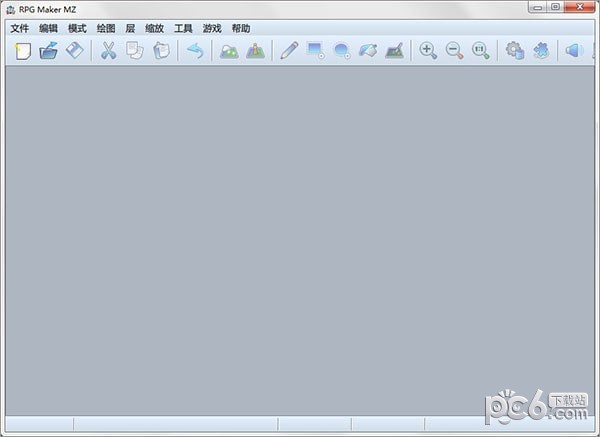The image size is (600, 437).
Task: Undo with the blue arrow icon
Action: pyautogui.click(x=195, y=51)
